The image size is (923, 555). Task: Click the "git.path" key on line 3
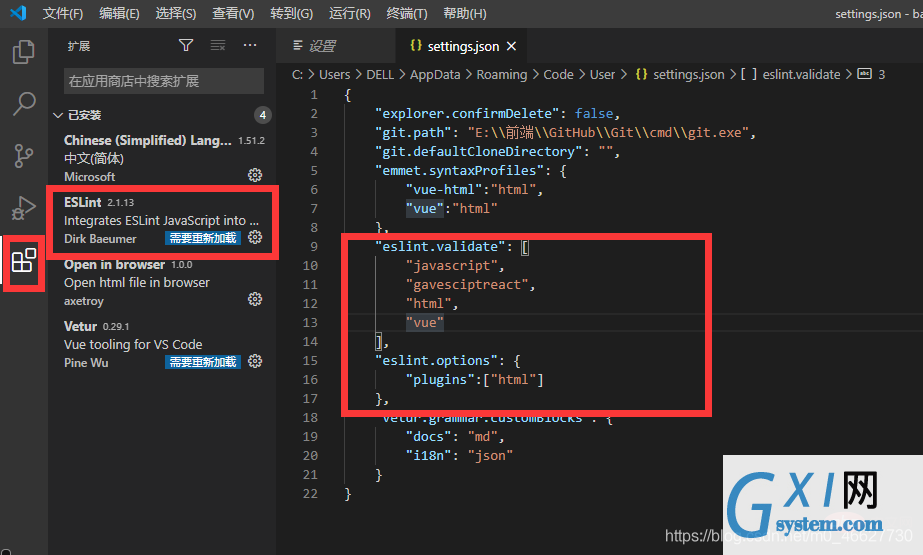pyautogui.click(x=413, y=132)
